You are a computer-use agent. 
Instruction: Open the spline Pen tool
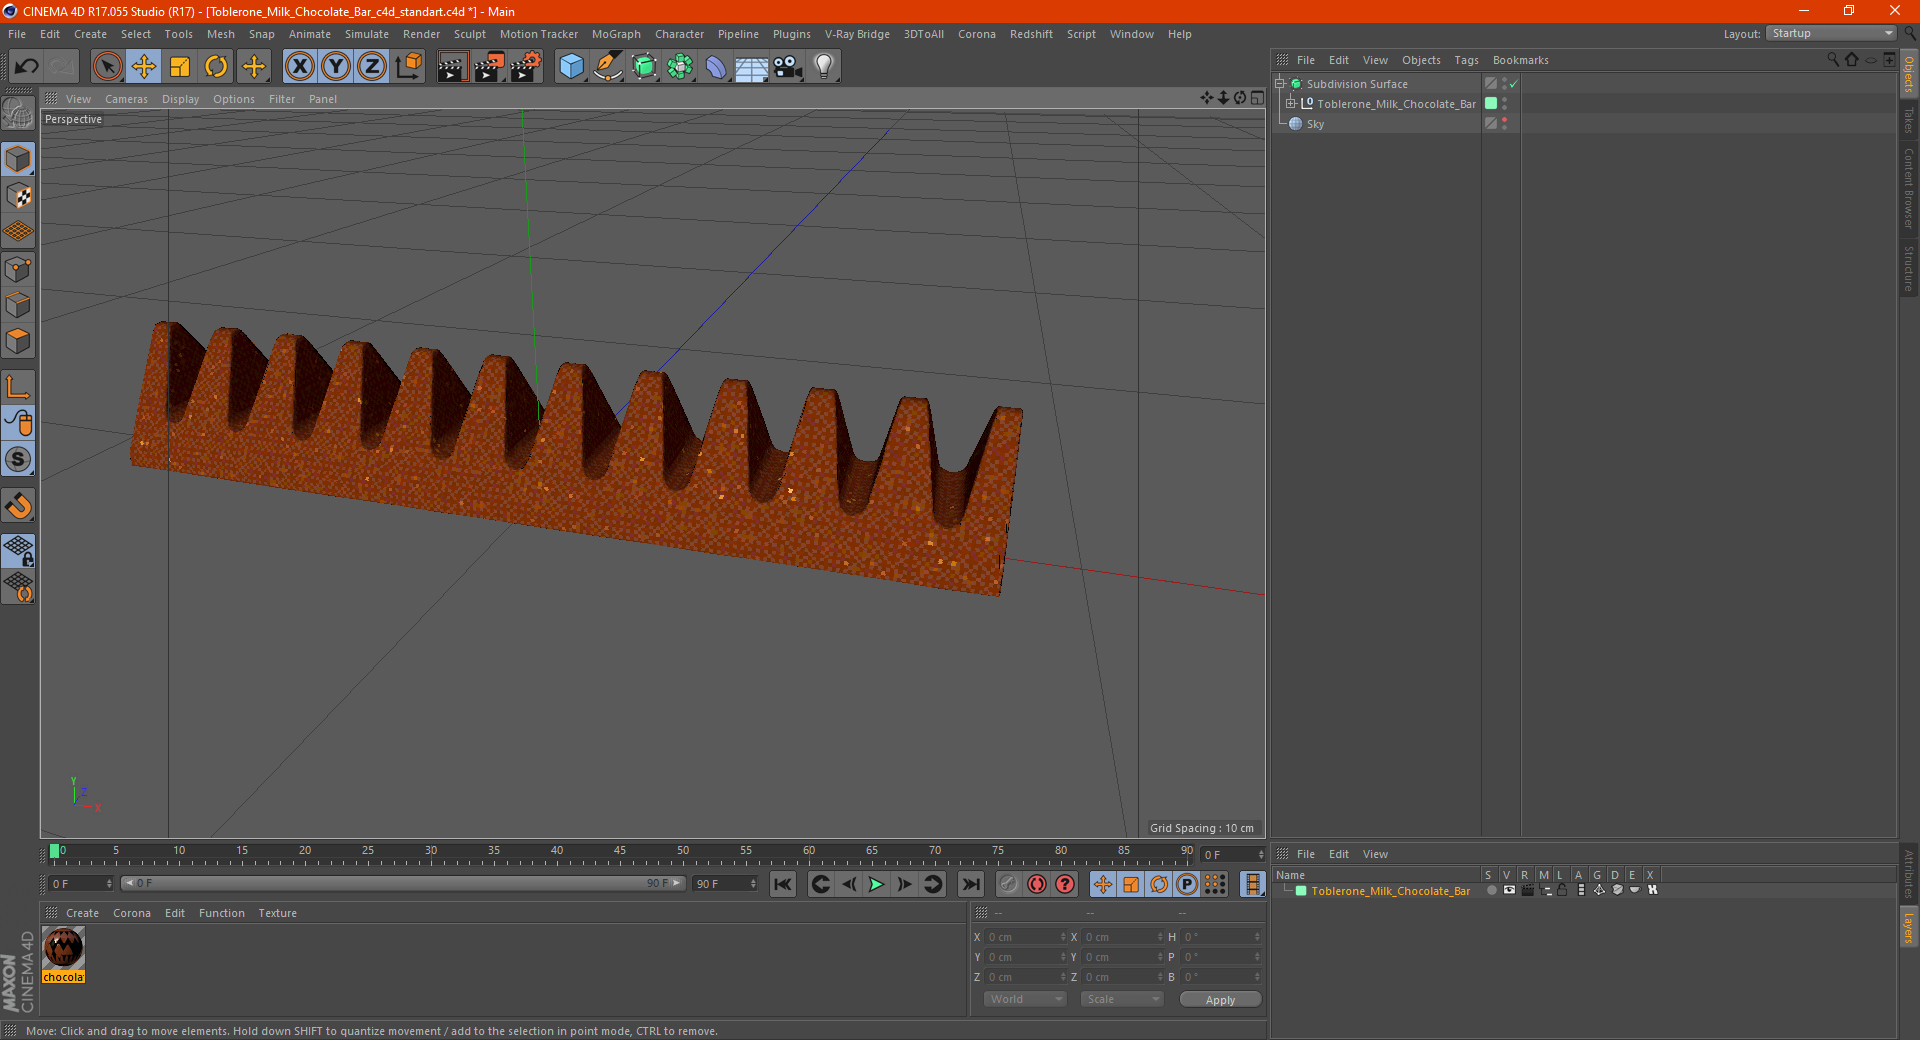pyautogui.click(x=608, y=67)
